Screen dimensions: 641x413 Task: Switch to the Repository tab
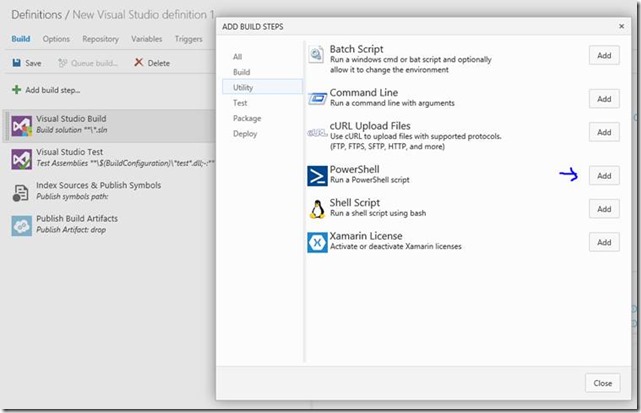tap(100, 39)
